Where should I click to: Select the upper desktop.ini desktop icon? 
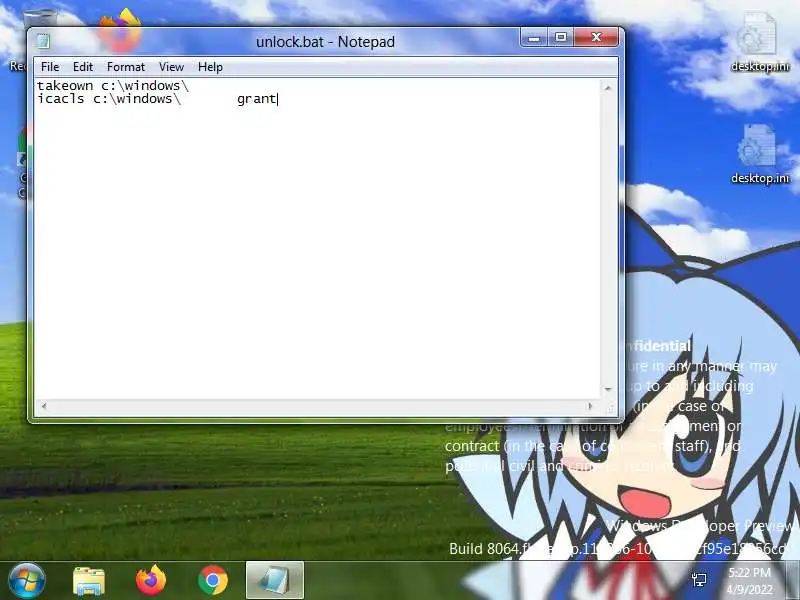[x=759, y=43]
